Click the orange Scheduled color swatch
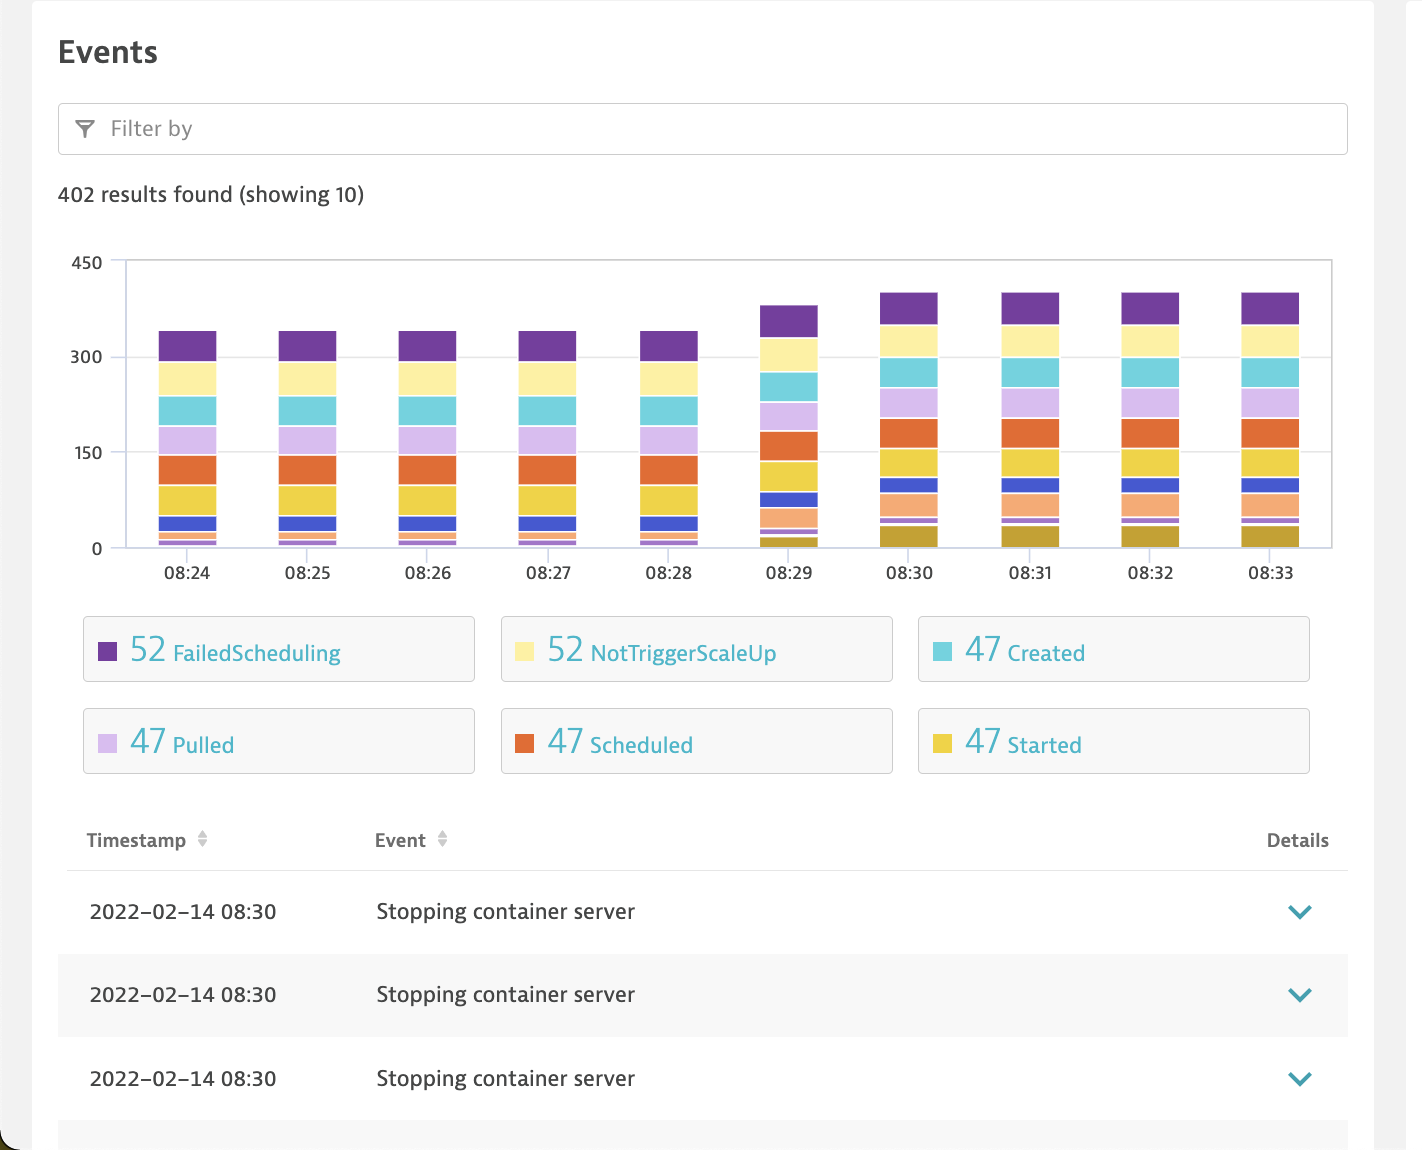The image size is (1422, 1150). tap(524, 743)
